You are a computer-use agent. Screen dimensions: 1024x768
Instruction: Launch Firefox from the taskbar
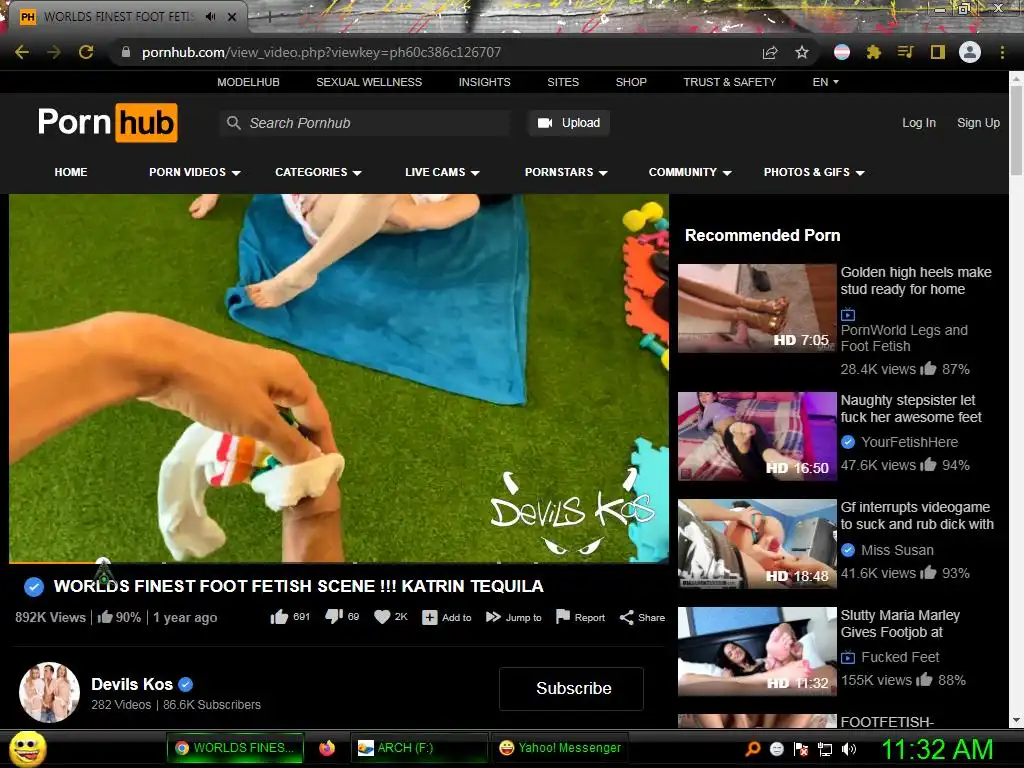[x=327, y=748]
